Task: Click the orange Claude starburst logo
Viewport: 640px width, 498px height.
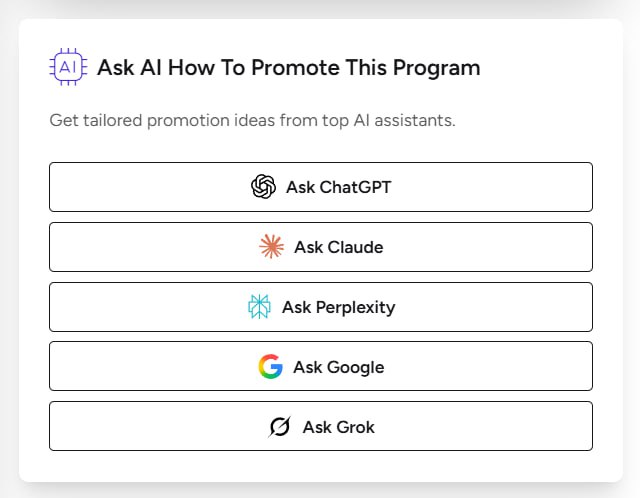Action: (271, 247)
